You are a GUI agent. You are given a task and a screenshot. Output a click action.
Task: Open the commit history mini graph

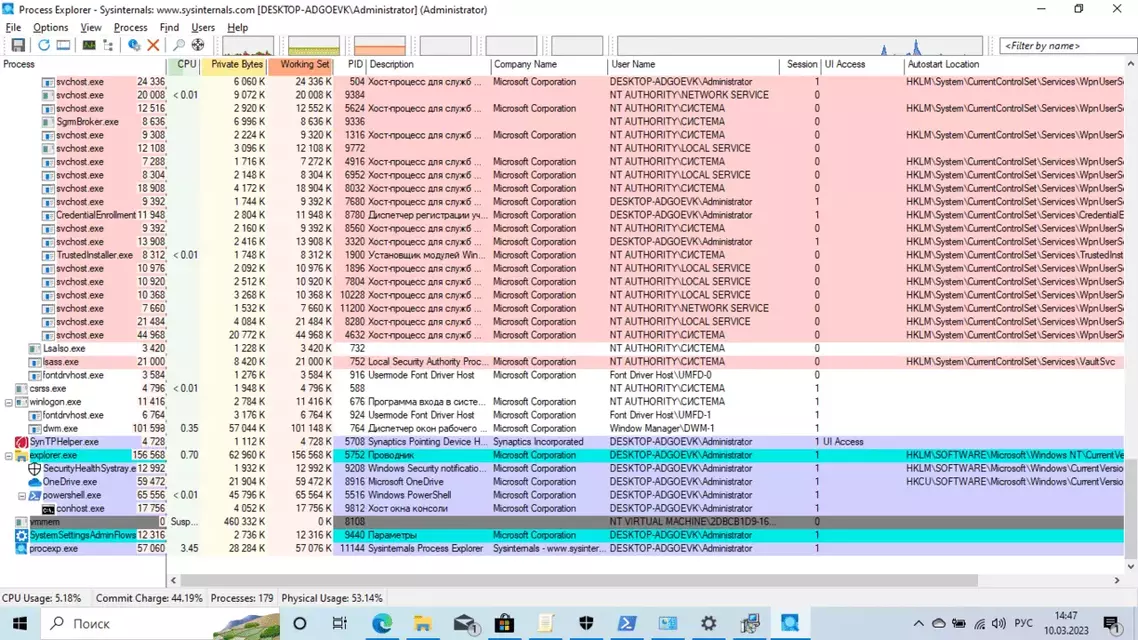314,46
